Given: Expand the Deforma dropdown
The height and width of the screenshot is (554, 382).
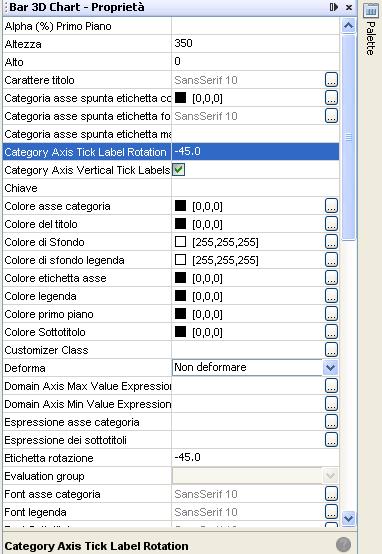Looking at the screenshot, I should click(330, 368).
